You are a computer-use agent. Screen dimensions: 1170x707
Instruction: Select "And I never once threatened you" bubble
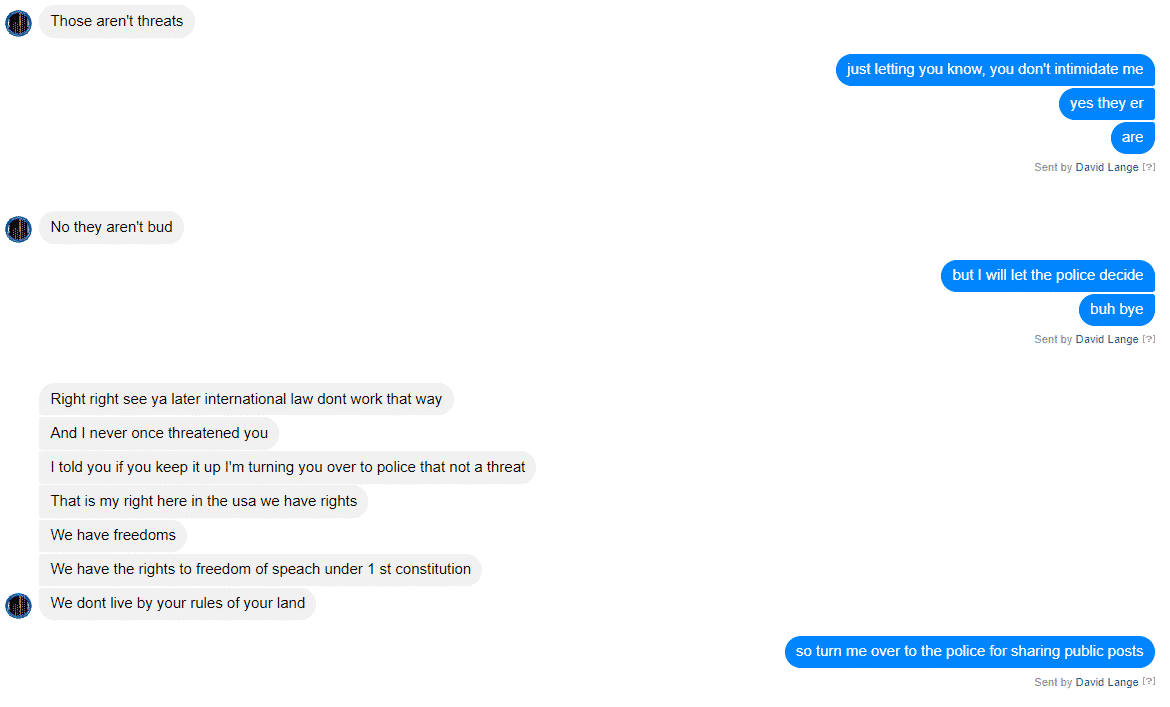[159, 433]
